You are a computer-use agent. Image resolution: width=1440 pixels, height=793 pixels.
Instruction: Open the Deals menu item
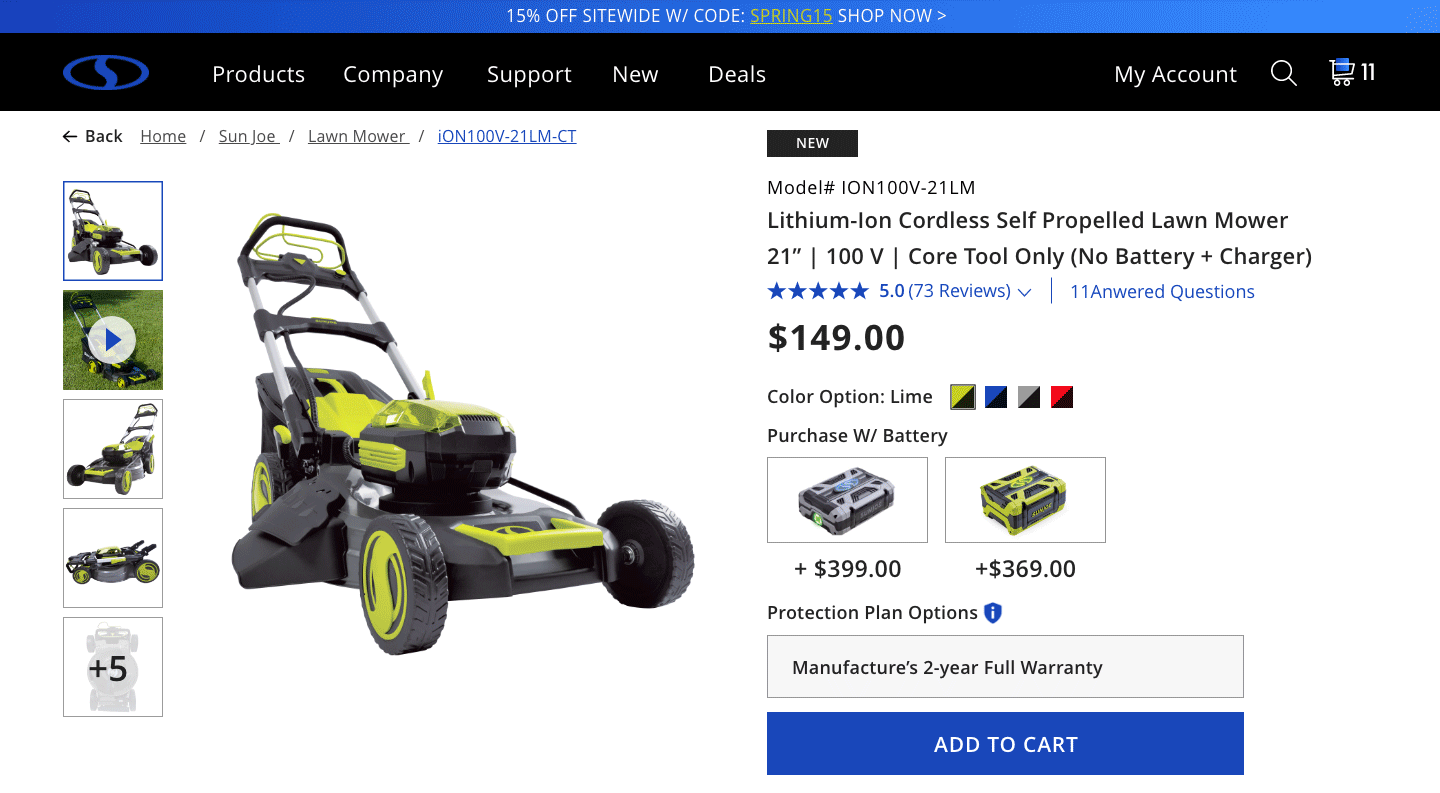coord(737,74)
